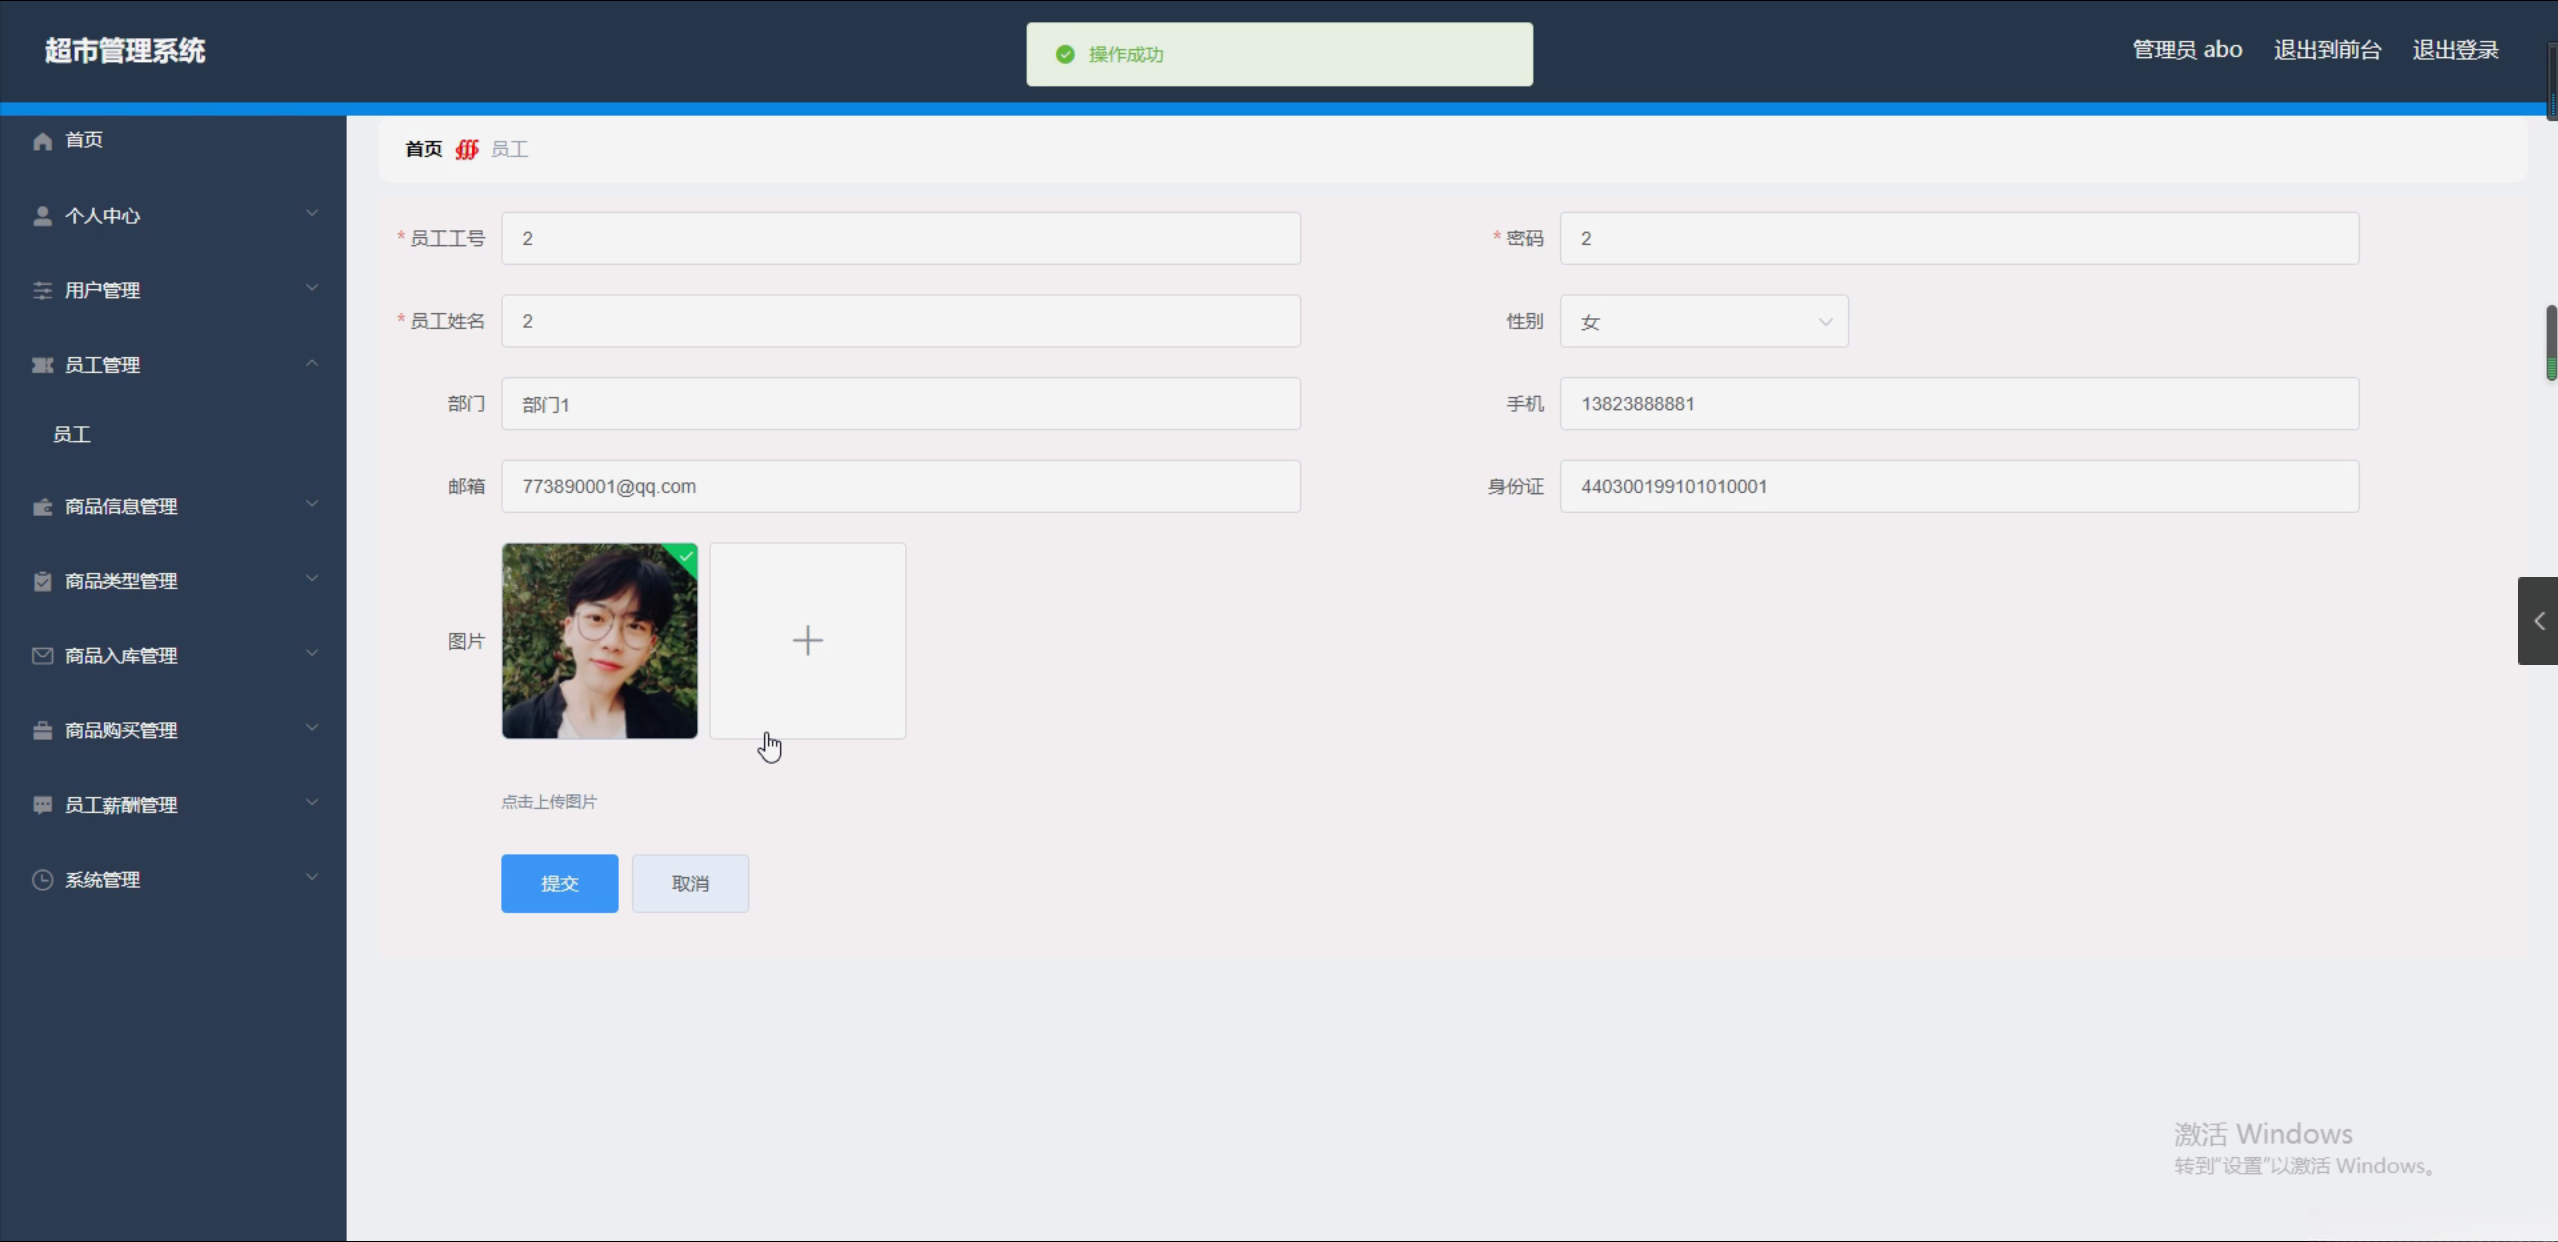Click the 取消 cancel button
2558x1242 pixels.
690,883
